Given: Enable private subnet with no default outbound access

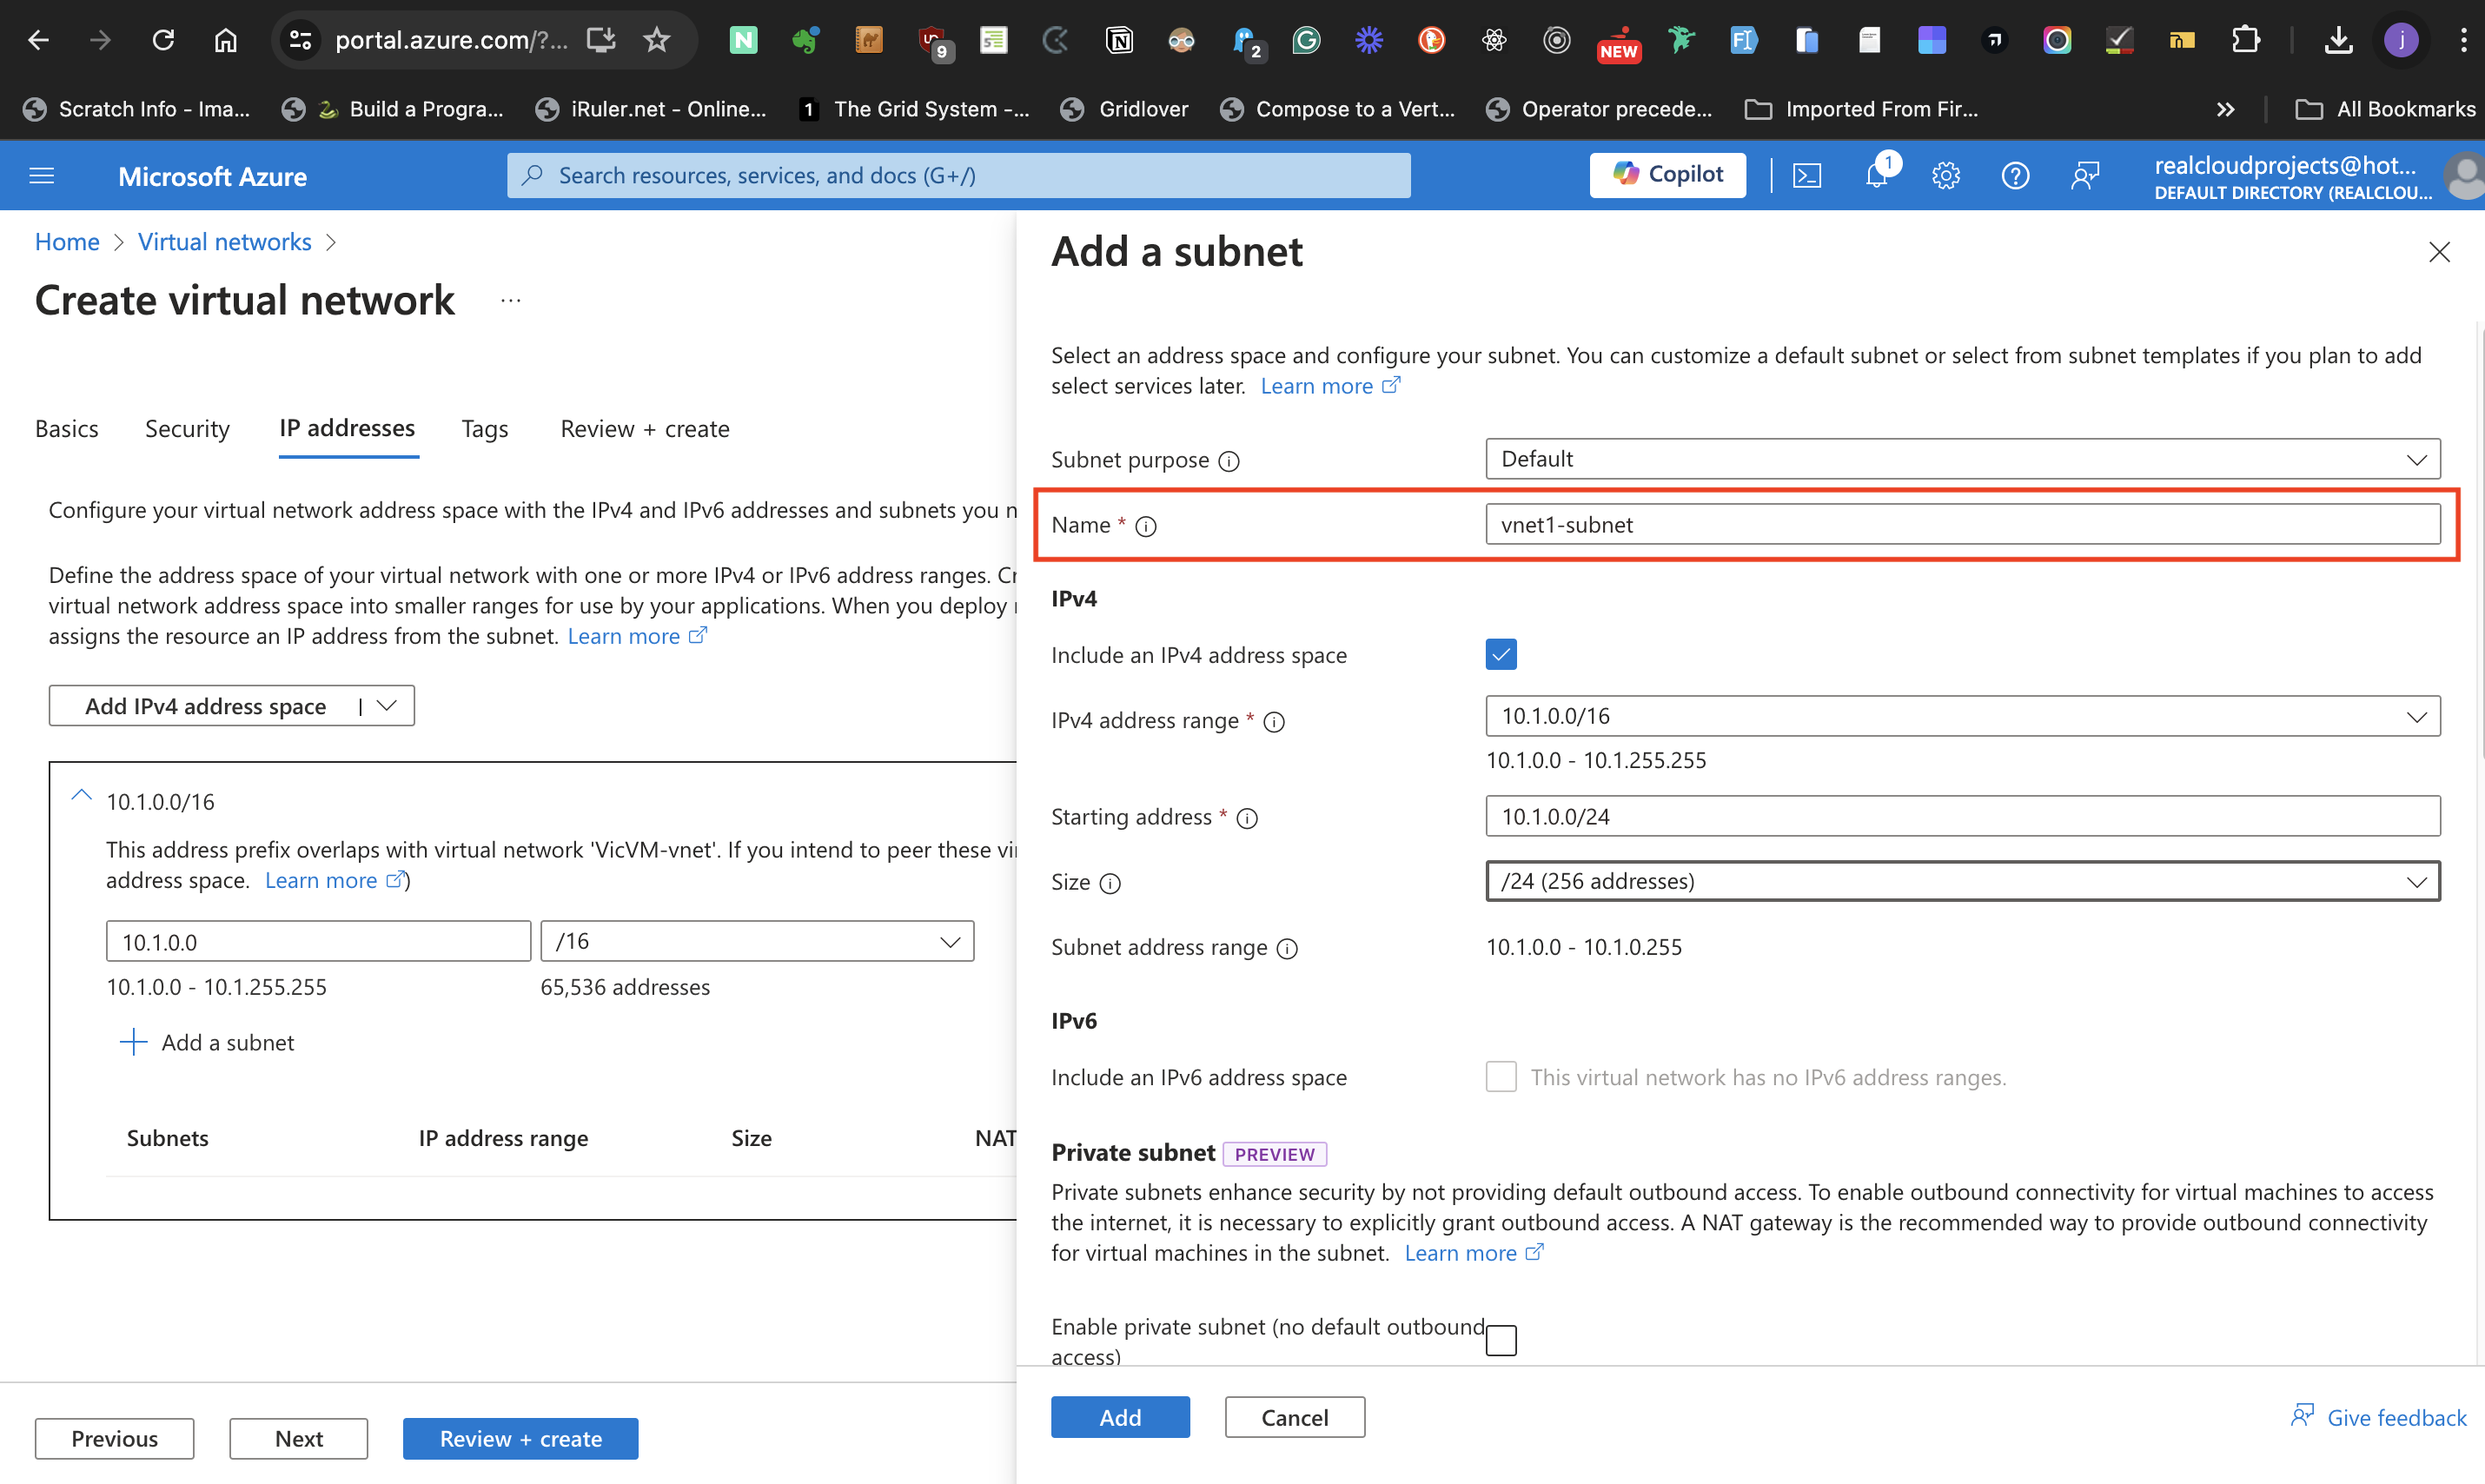Looking at the screenshot, I should point(1501,1340).
